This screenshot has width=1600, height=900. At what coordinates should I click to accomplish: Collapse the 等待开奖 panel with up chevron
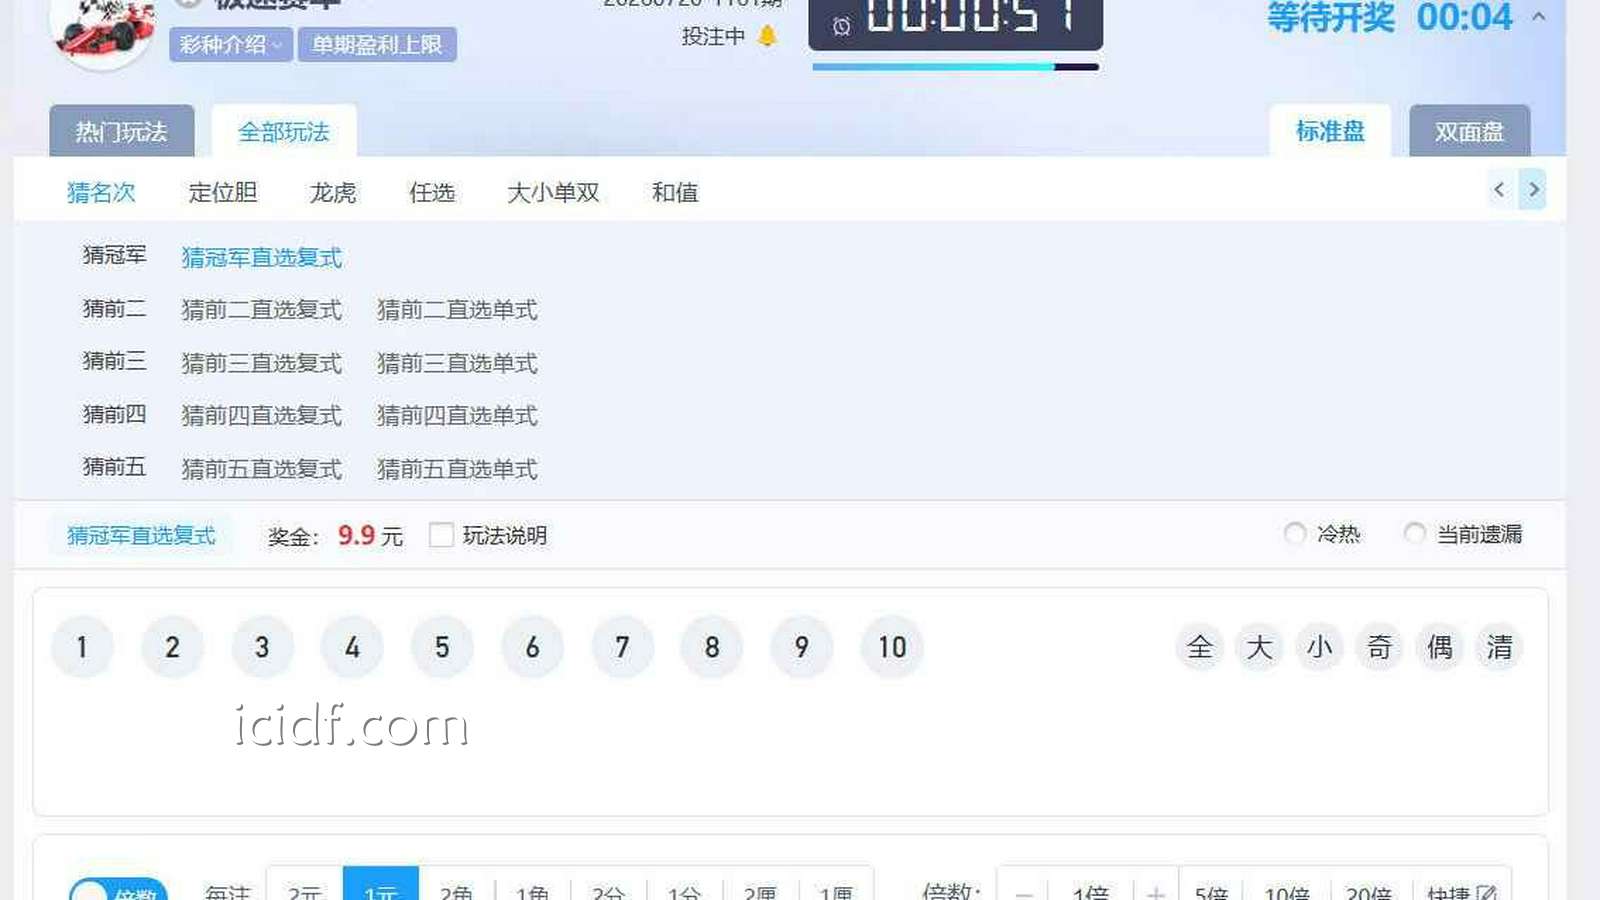coord(1539,16)
